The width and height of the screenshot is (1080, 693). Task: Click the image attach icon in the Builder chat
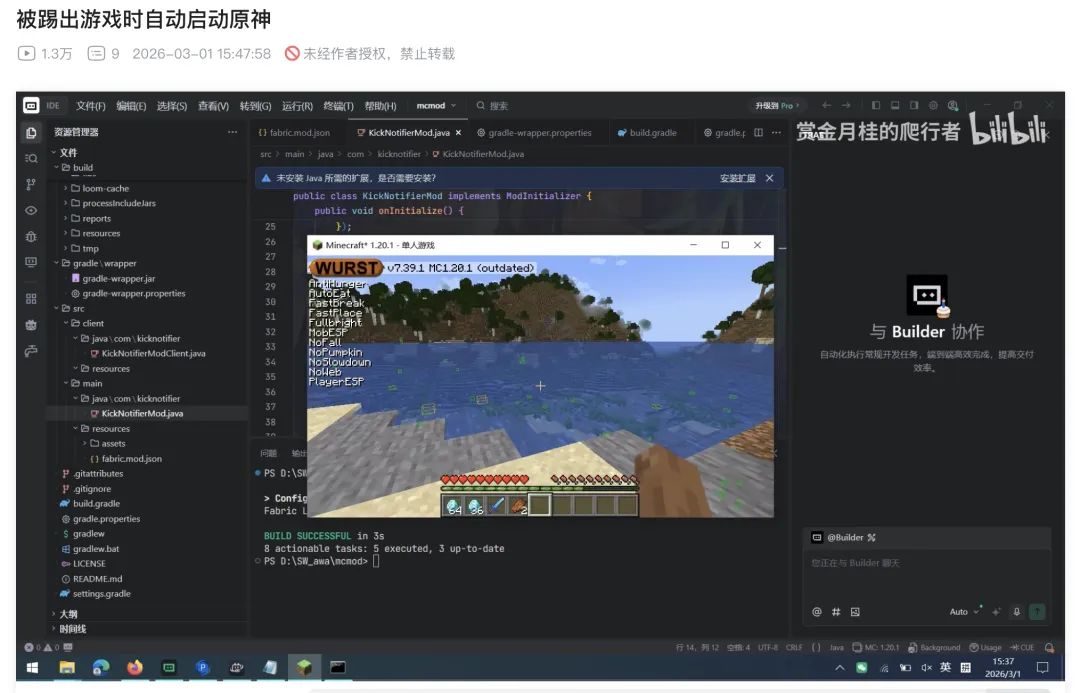coord(855,612)
